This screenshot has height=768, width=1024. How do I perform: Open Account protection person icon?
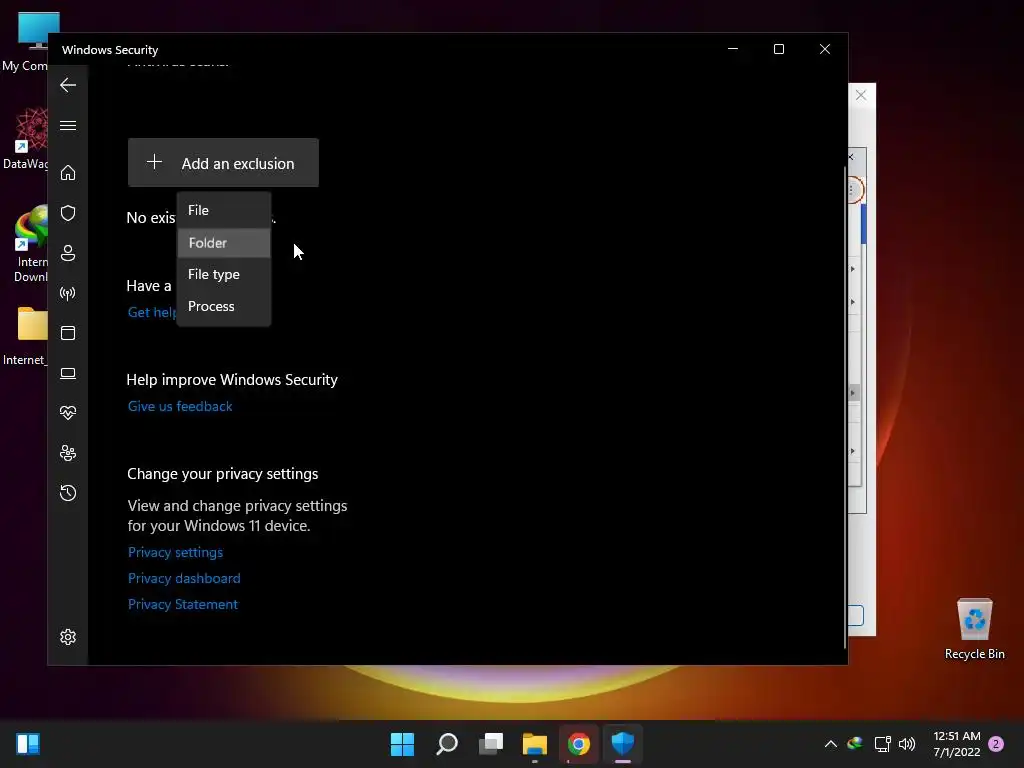68,253
